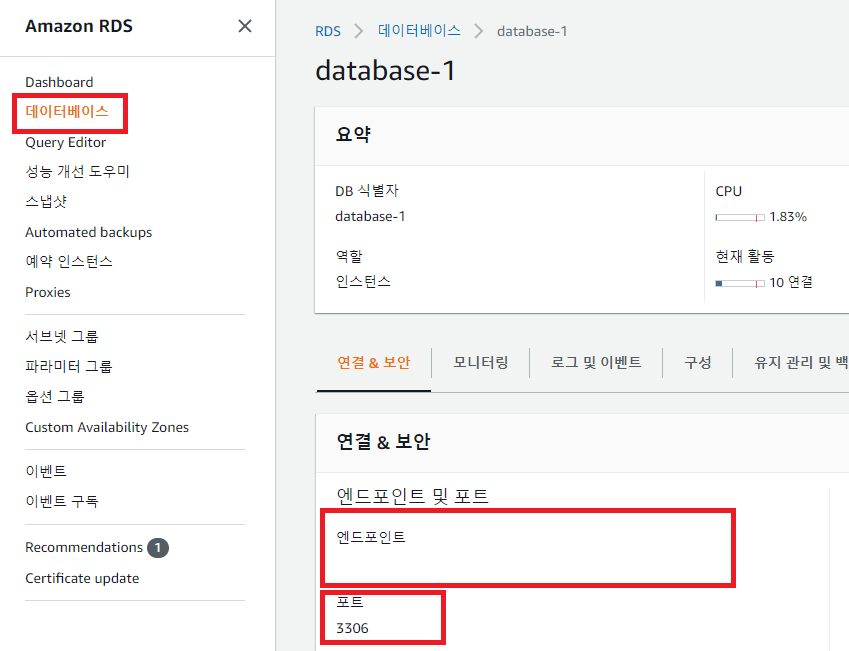Viewport: 849px width, 651px height.
Task: Open Recommendations in the sidebar
Action: pos(84,548)
